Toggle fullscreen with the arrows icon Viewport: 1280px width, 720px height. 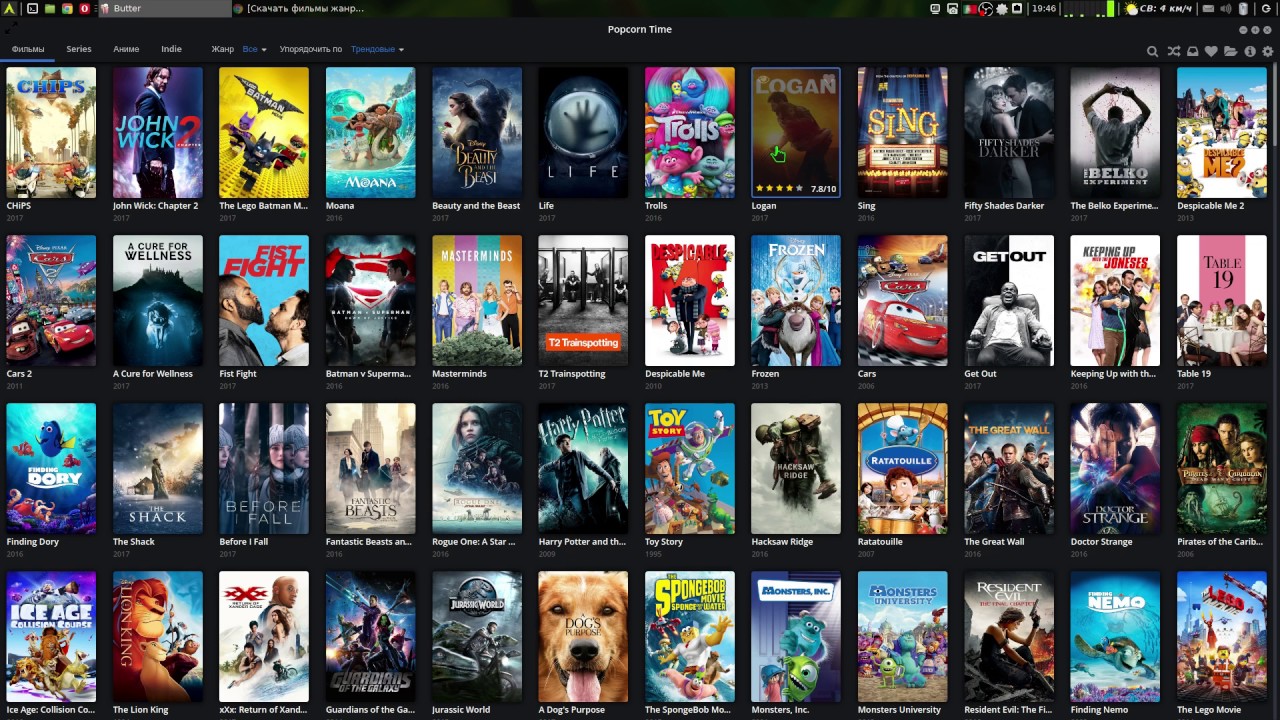(11, 29)
